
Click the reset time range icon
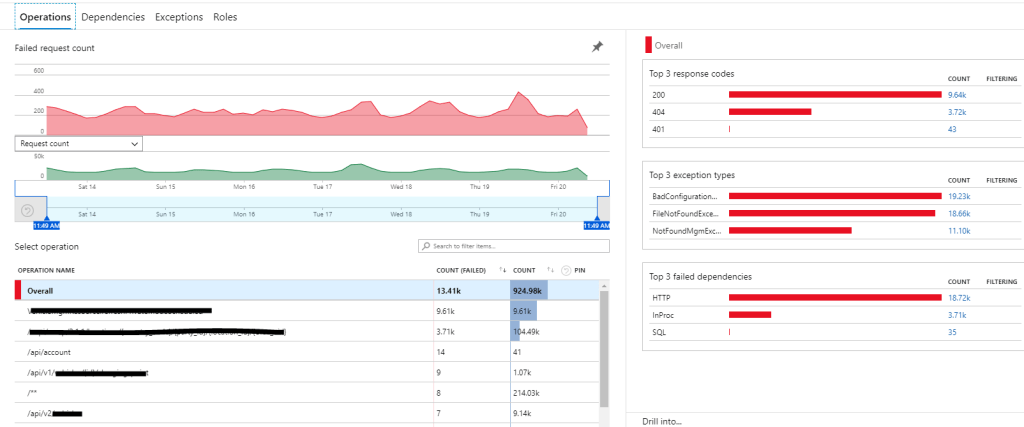pyautogui.click(x=27, y=210)
